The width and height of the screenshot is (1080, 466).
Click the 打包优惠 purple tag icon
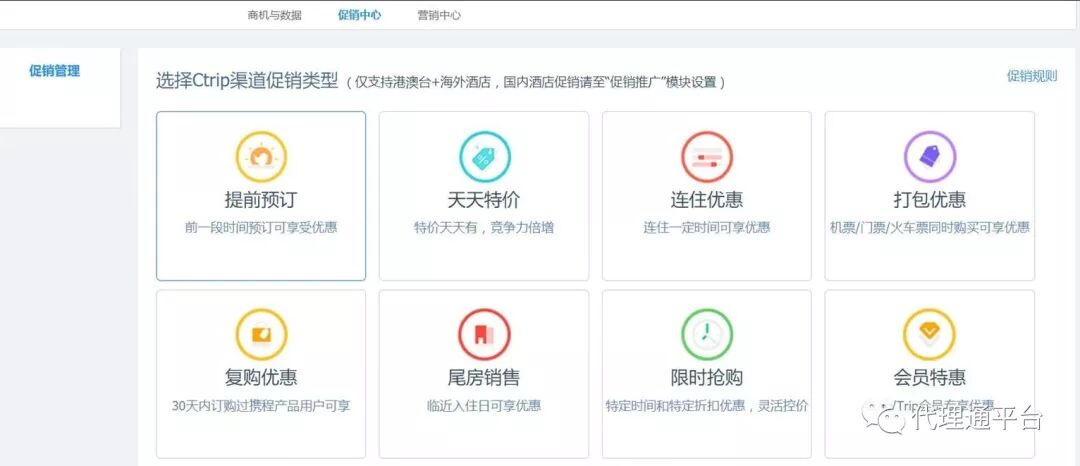click(x=930, y=157)
